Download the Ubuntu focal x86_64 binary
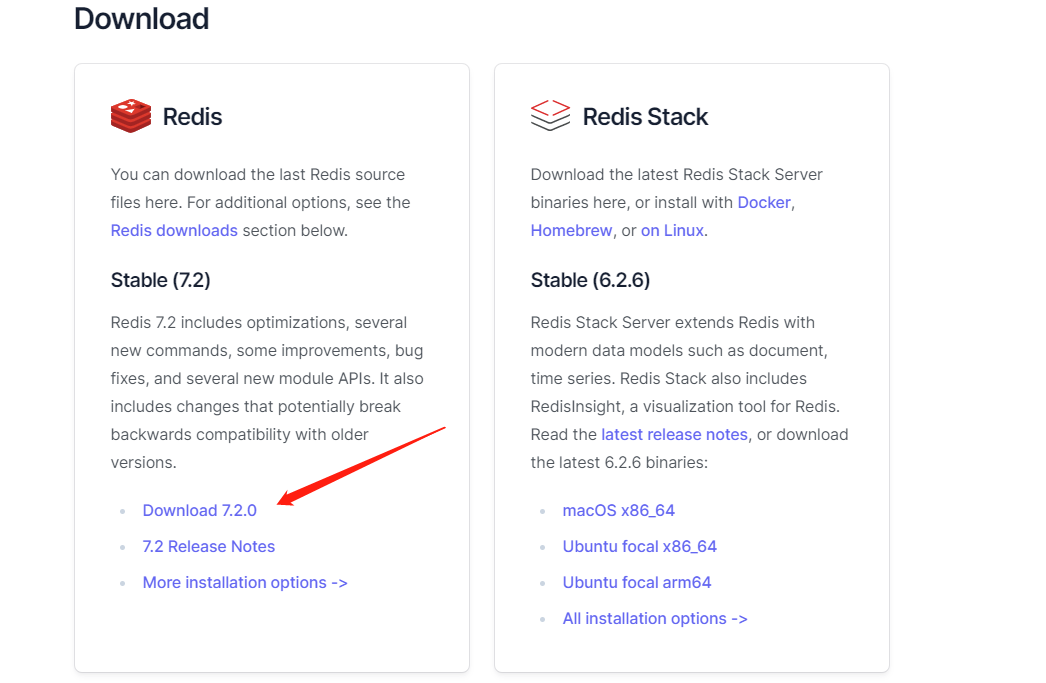The image size is (1046, 683). pos(638,546)
